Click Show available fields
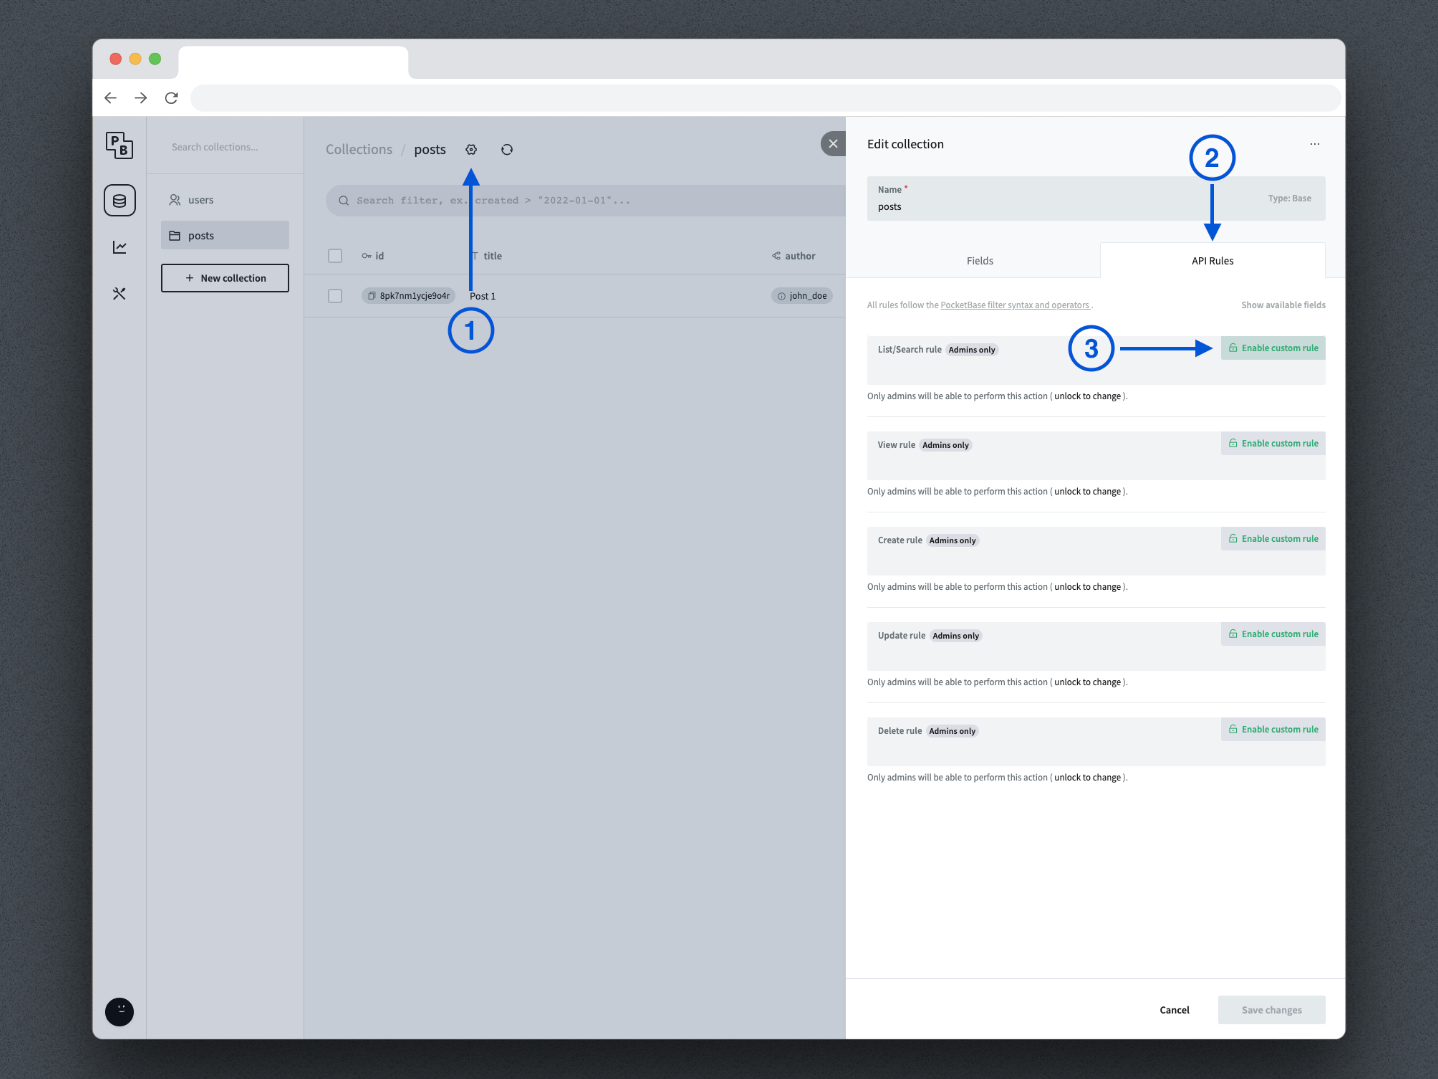This screenshot has width=1438, height=1079. (x=1283, y=305)
